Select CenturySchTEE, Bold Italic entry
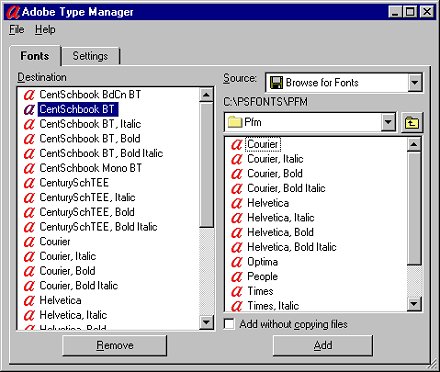The height and width of the screenshot is (372, 440). pos(98,227)
